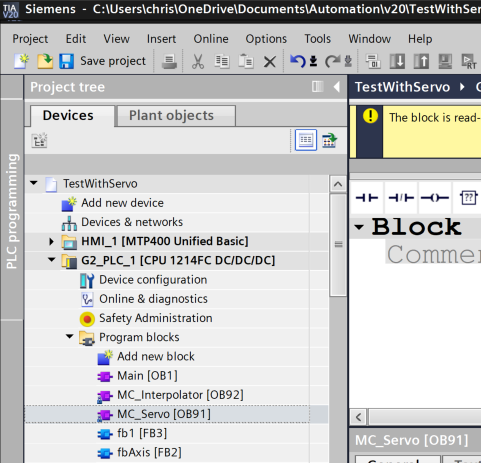Click project tree green arrow icon
This screenshot has width=481, height=463.
pyautogui.click(x=330, y=140)
